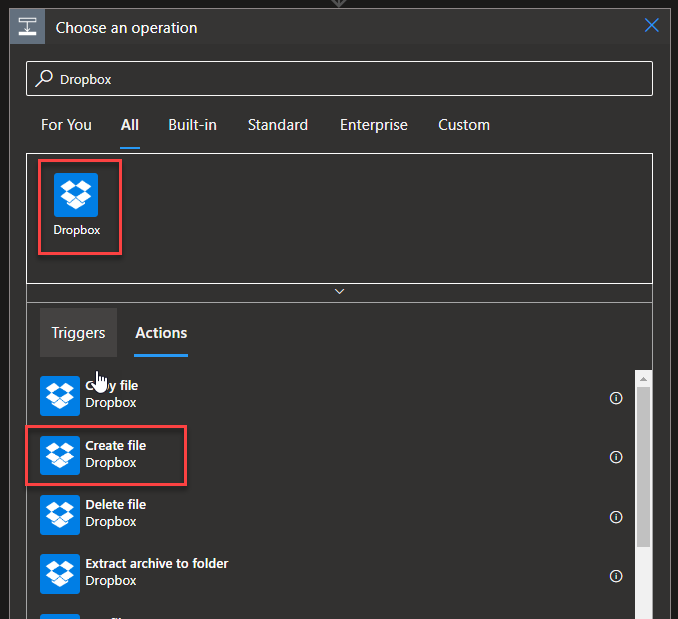The image size is (678, 619).
Task: Open the For You filter tab
Action: 66,125
